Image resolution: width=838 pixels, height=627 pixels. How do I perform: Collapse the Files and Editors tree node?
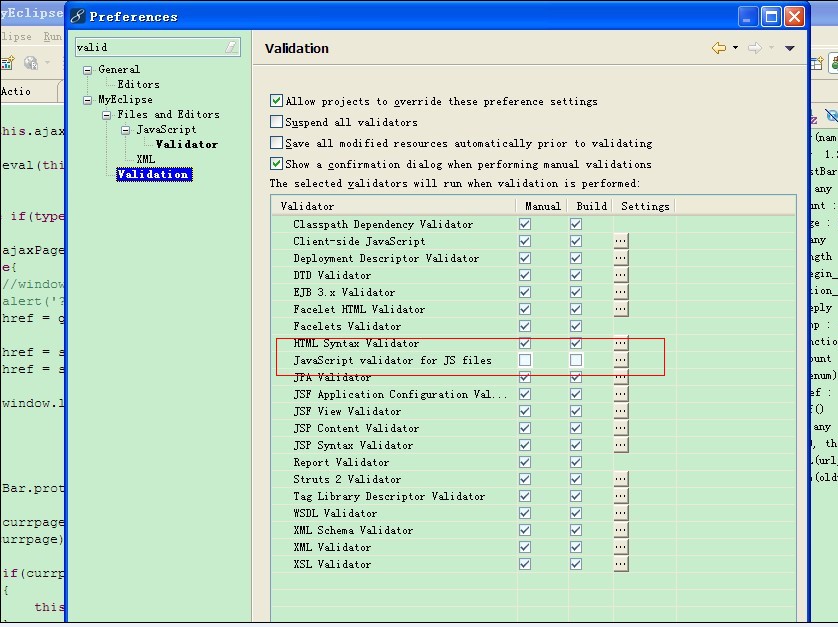[x=107, y=115]
